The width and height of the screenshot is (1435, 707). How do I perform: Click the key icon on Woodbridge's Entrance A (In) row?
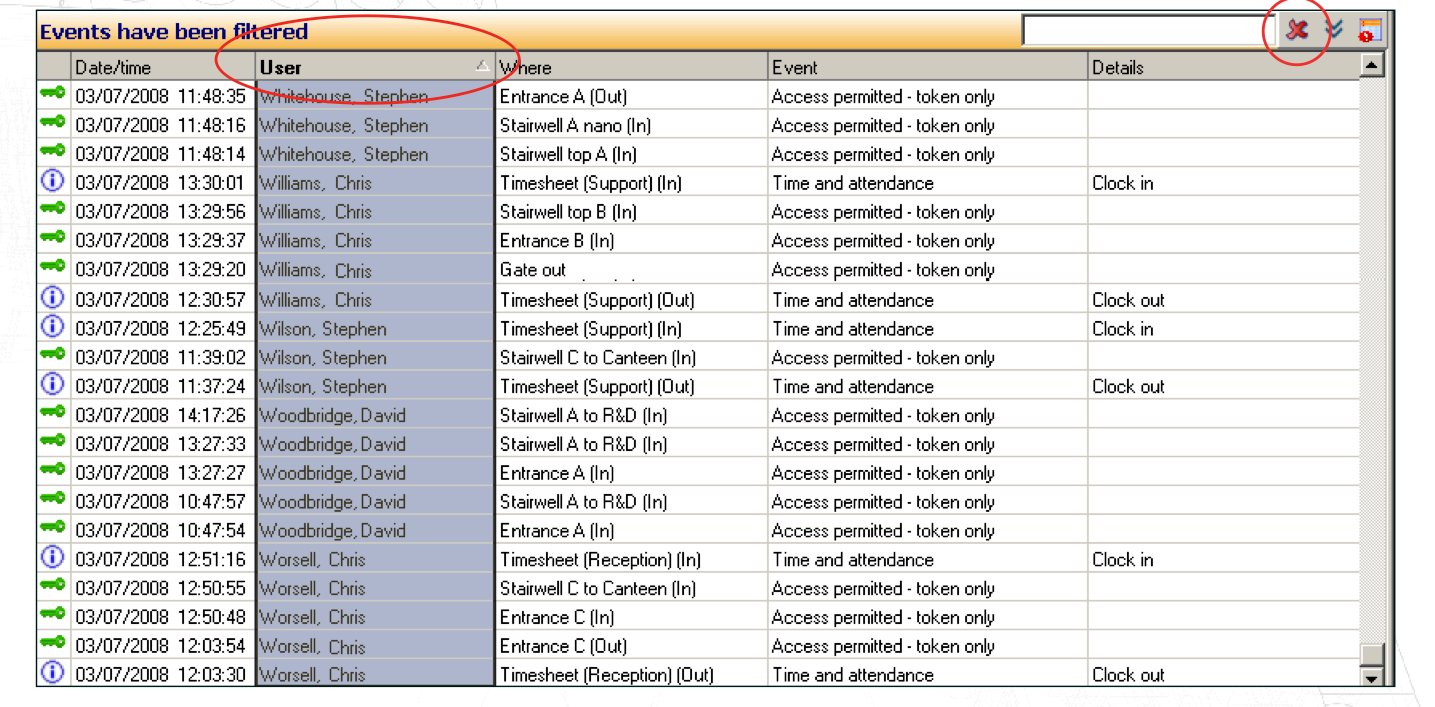54,472
